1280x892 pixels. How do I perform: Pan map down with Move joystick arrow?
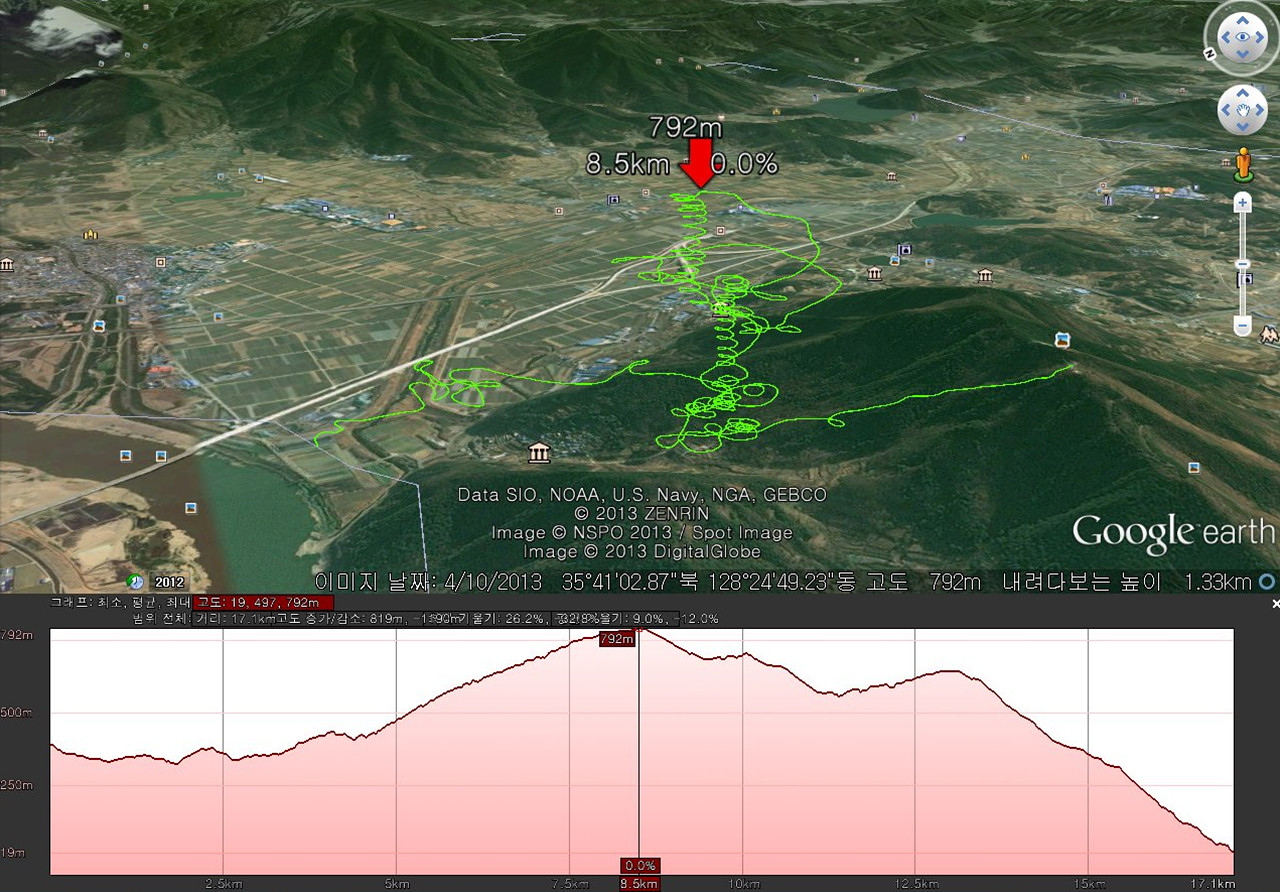[x=1242, y=128]
